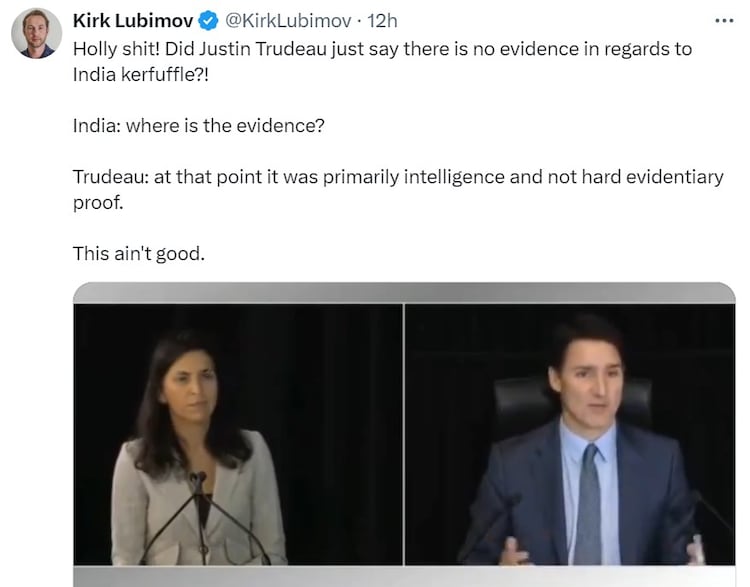Click the "India: where is the evidence?" line

coord(199,126)
